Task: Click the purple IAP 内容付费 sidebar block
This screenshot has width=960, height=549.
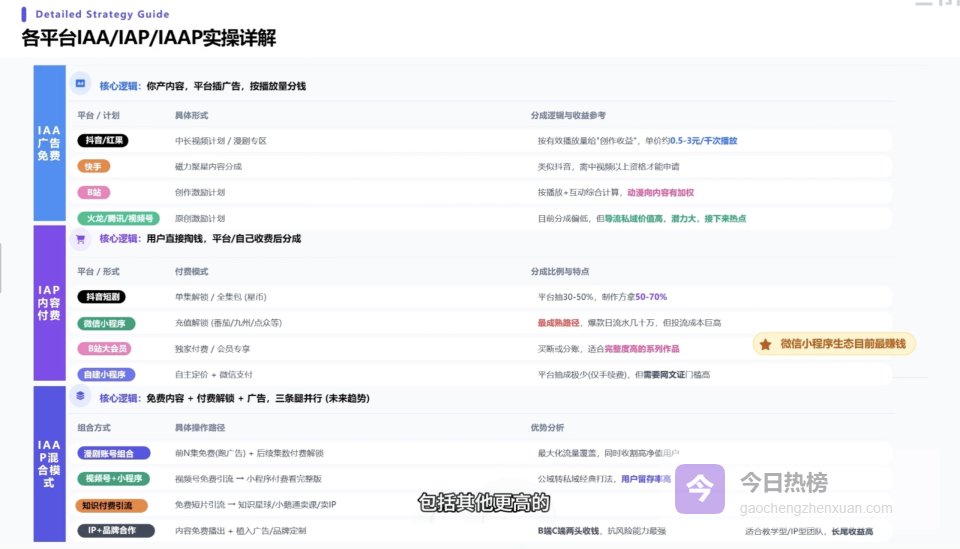Action: click(50, 303)
